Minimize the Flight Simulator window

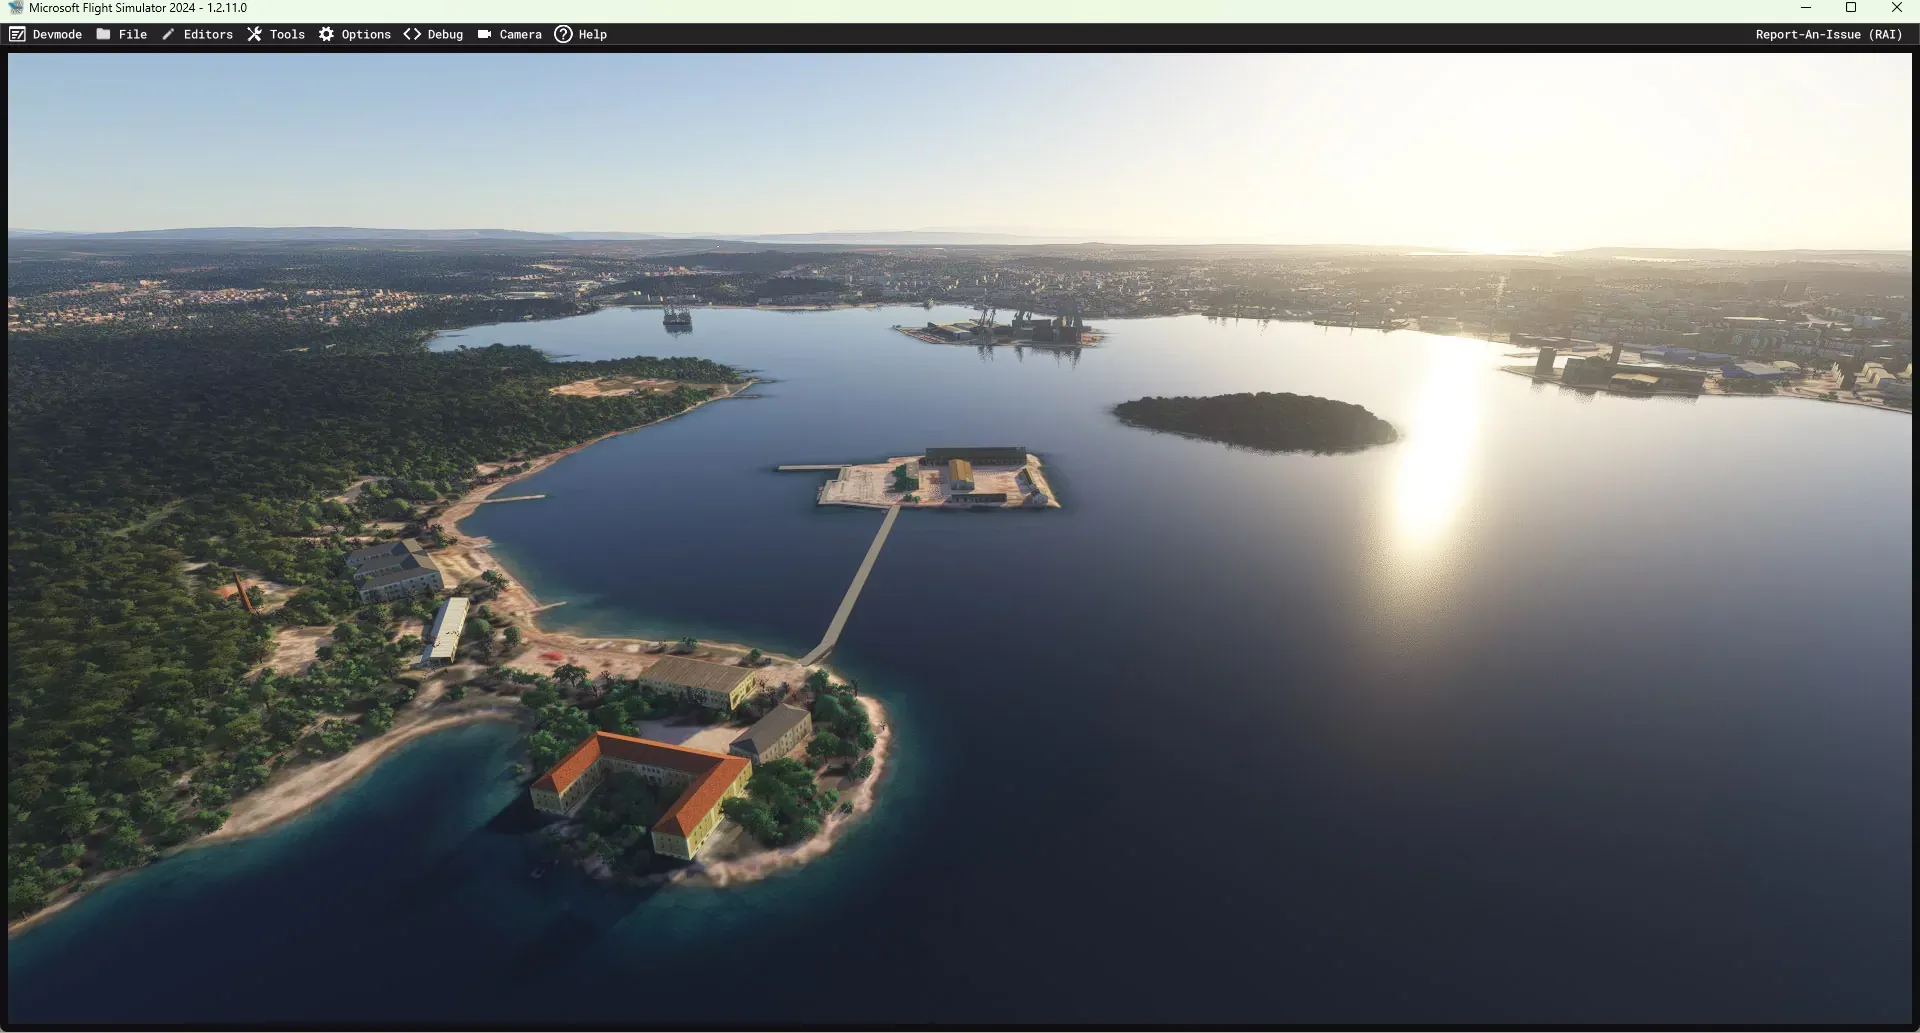[x=1806, y=8]
